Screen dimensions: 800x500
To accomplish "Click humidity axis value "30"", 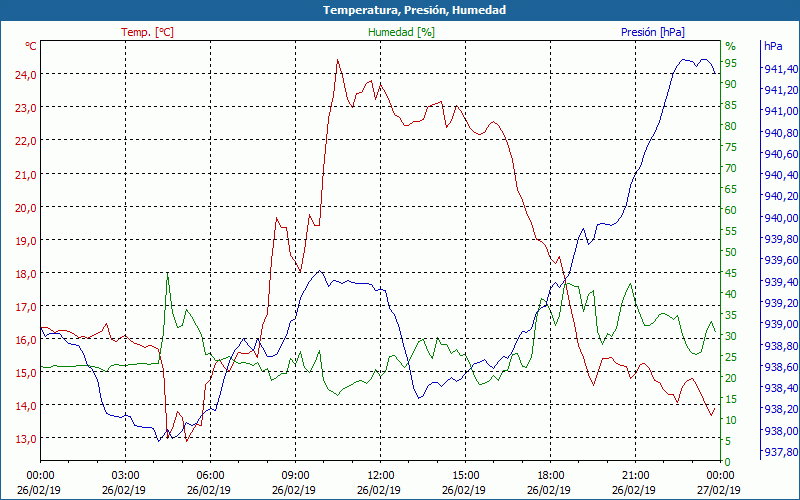I will pos(731,336).
